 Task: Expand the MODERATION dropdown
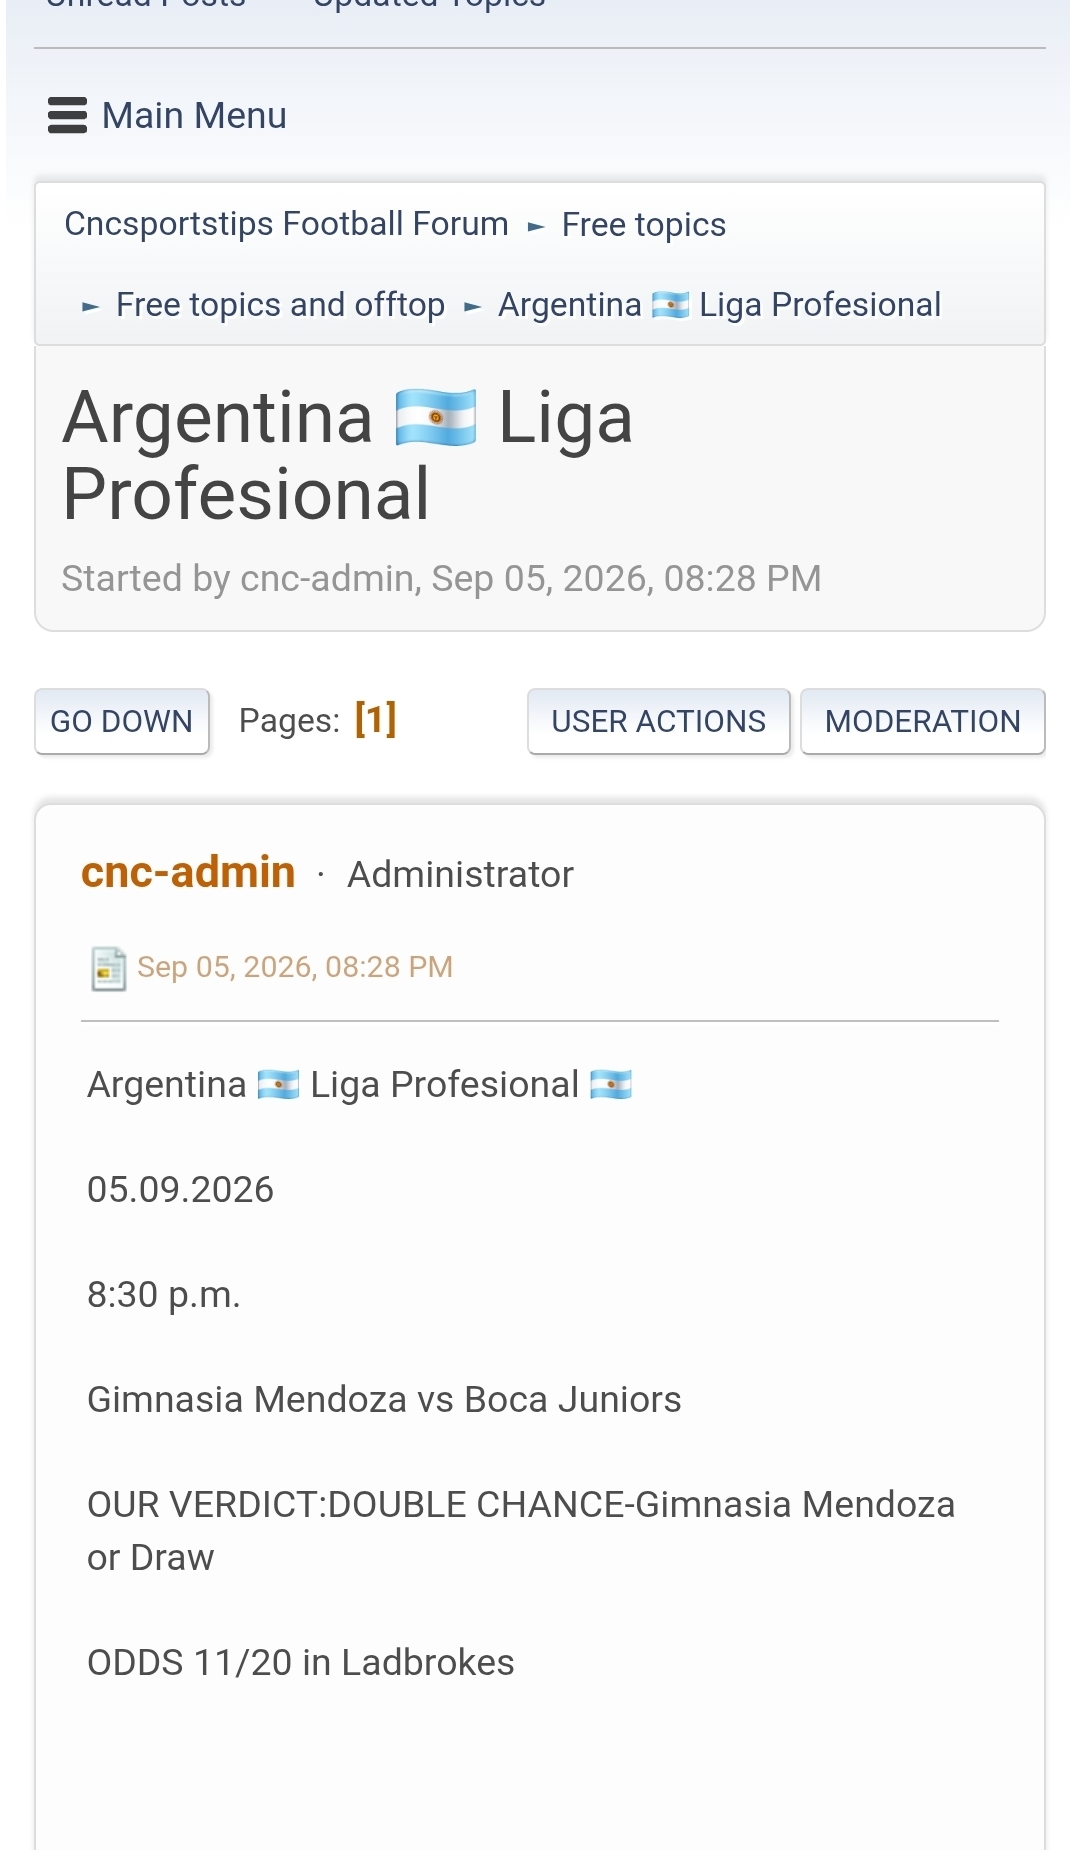click(x=923, y=721)
